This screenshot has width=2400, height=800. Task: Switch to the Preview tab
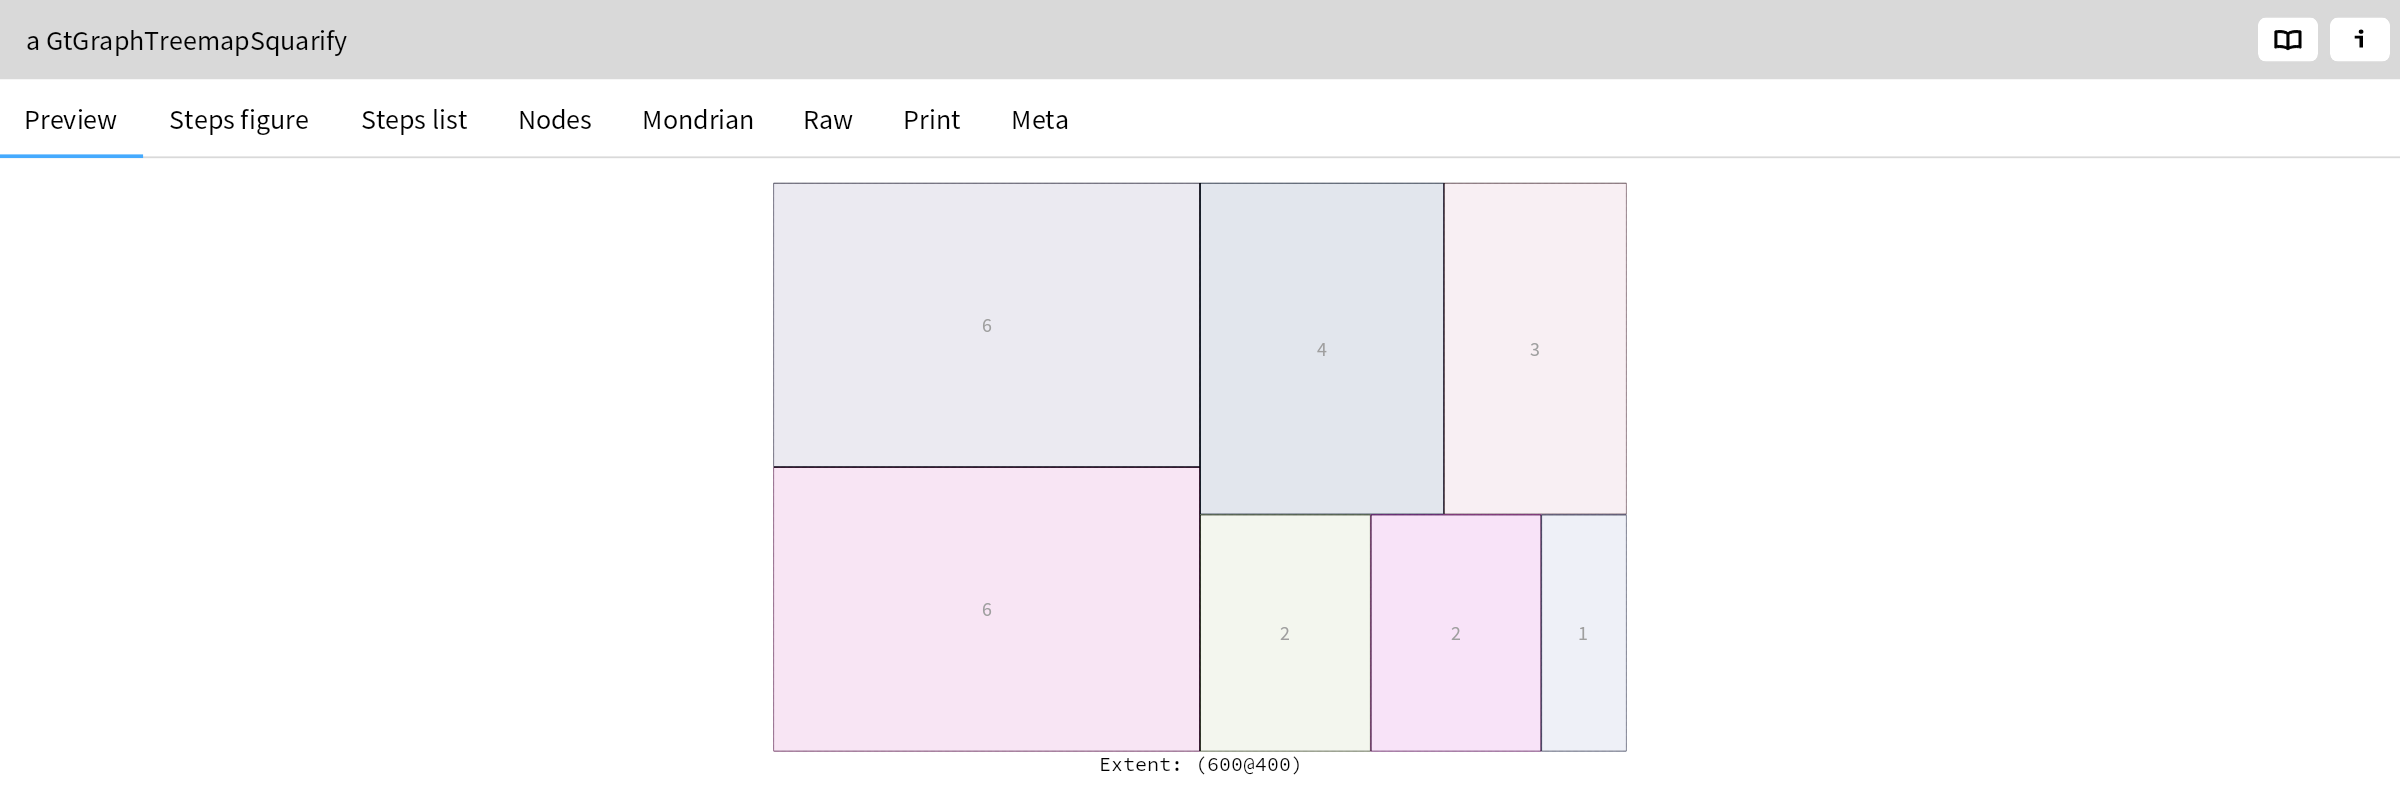(71, 120)
